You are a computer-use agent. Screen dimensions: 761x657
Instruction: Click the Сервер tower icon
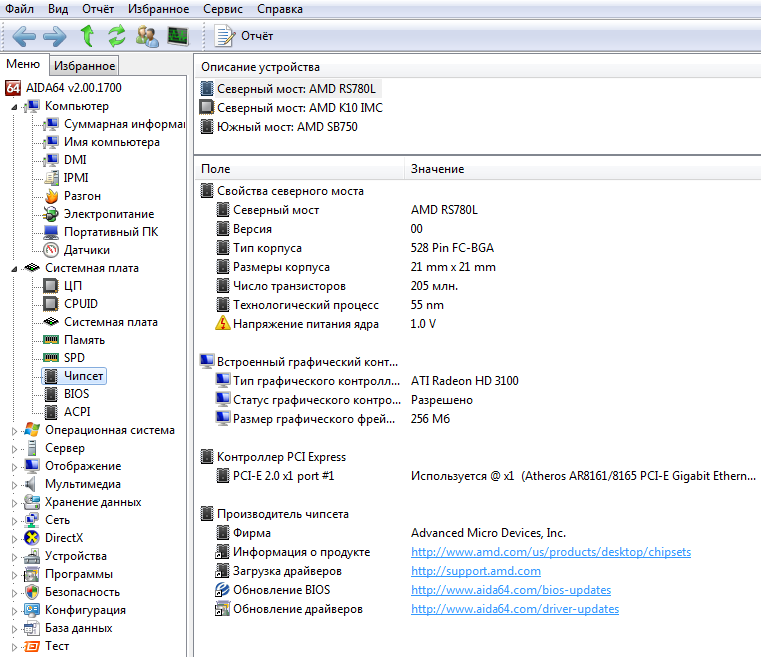(32, 448)
